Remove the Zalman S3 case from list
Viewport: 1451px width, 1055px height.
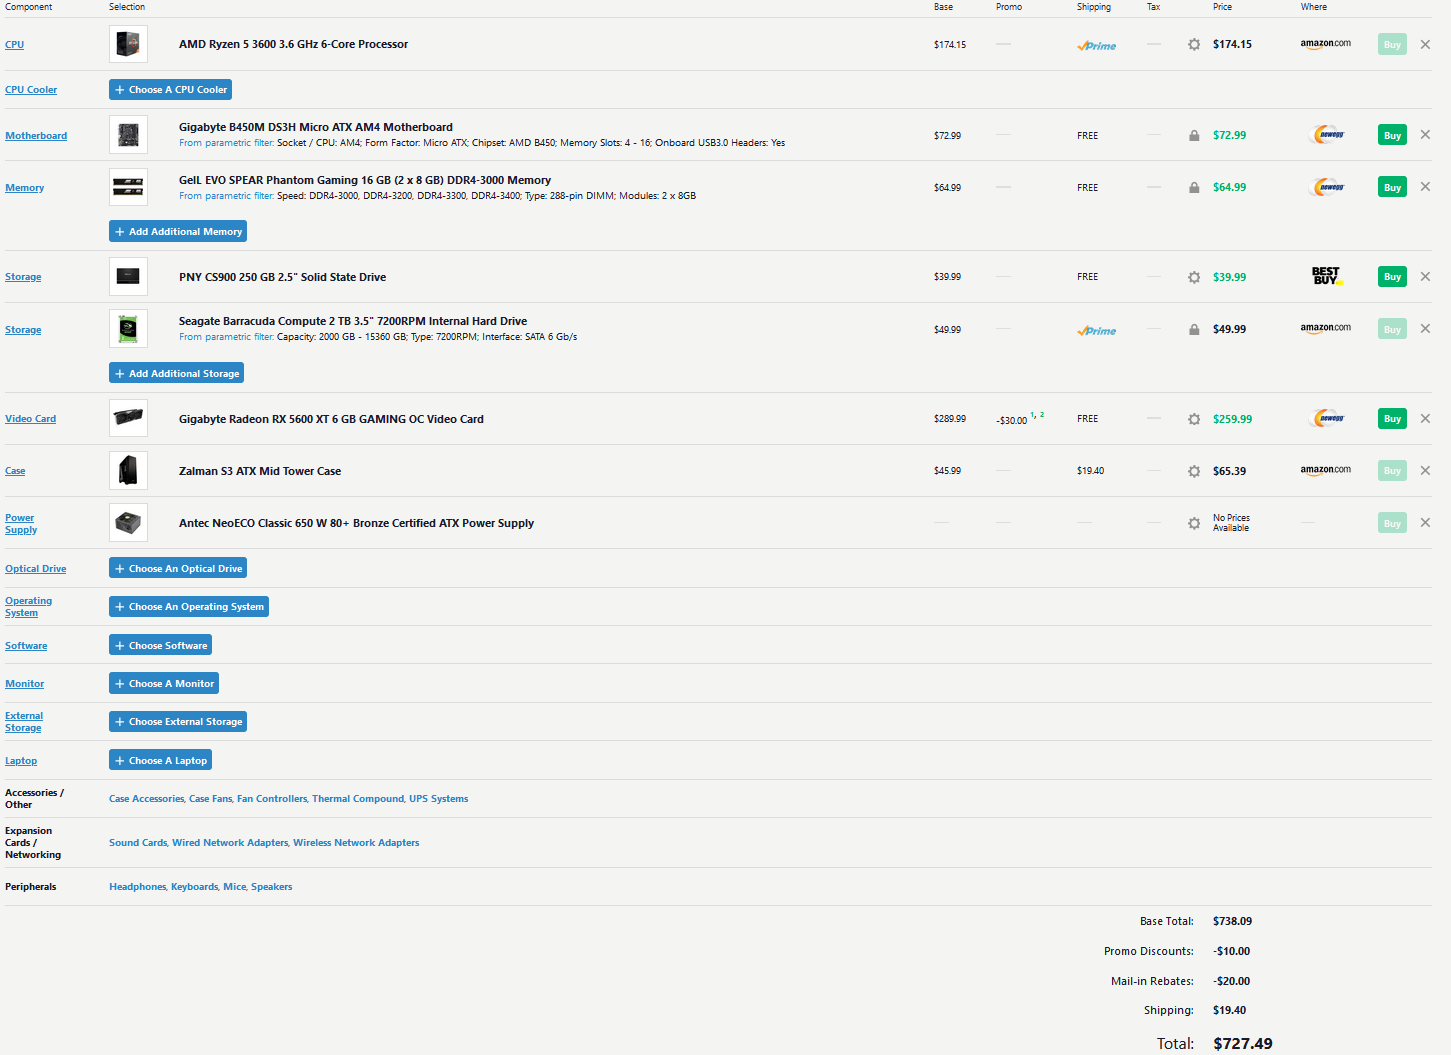[x=1425, y=471]
